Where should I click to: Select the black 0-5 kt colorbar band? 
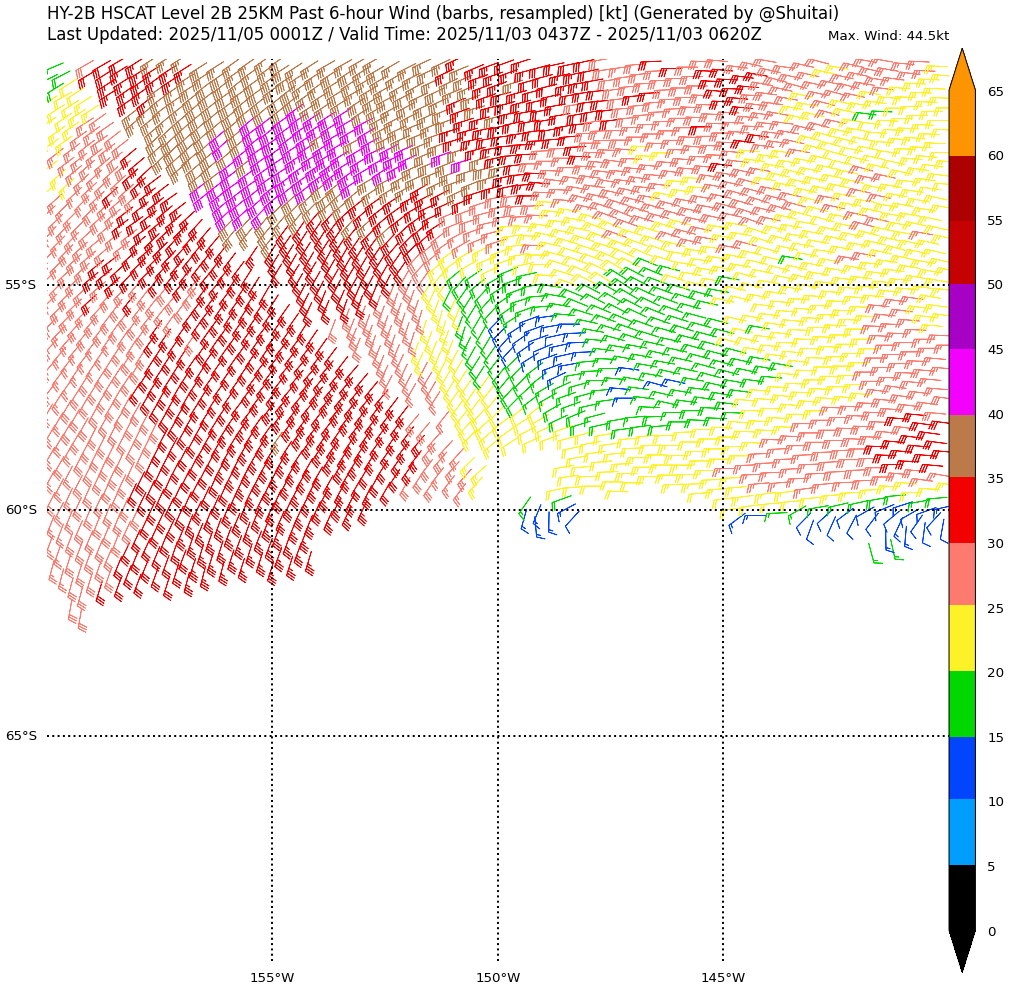(x=961, y=898)
